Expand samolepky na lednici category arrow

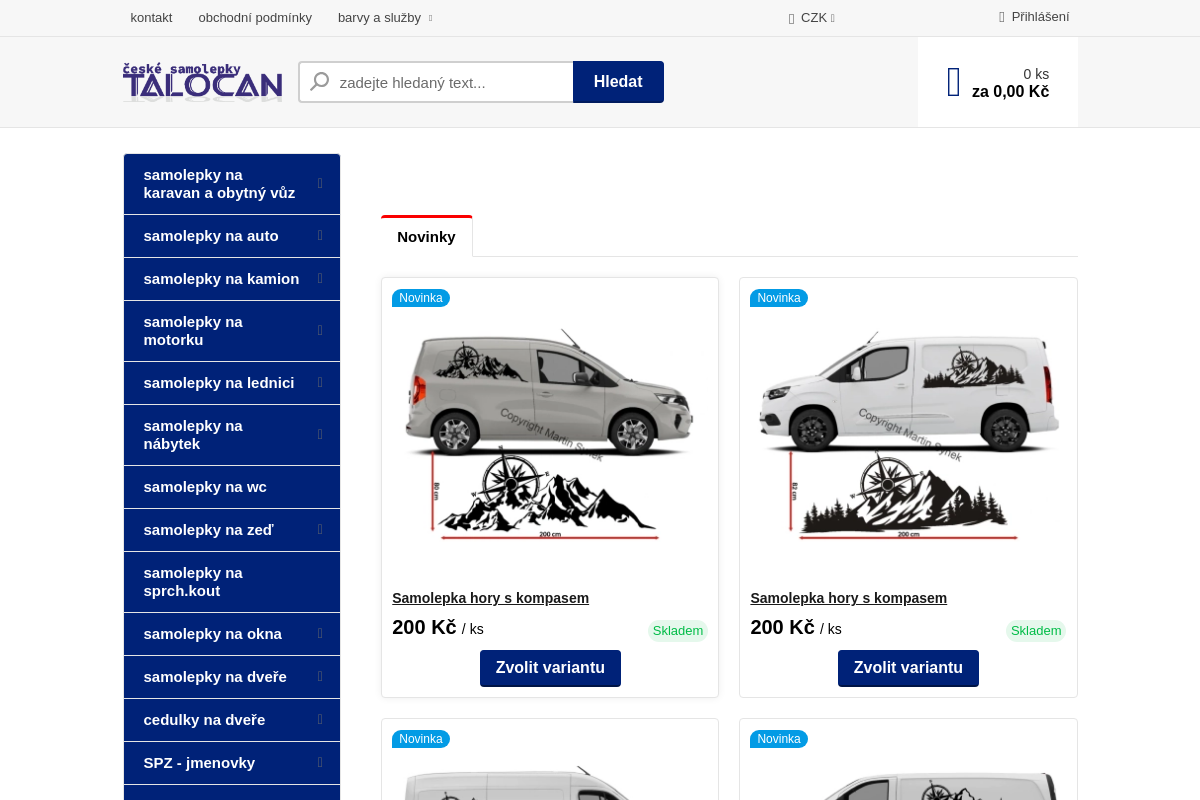click(x=320, y=383)
